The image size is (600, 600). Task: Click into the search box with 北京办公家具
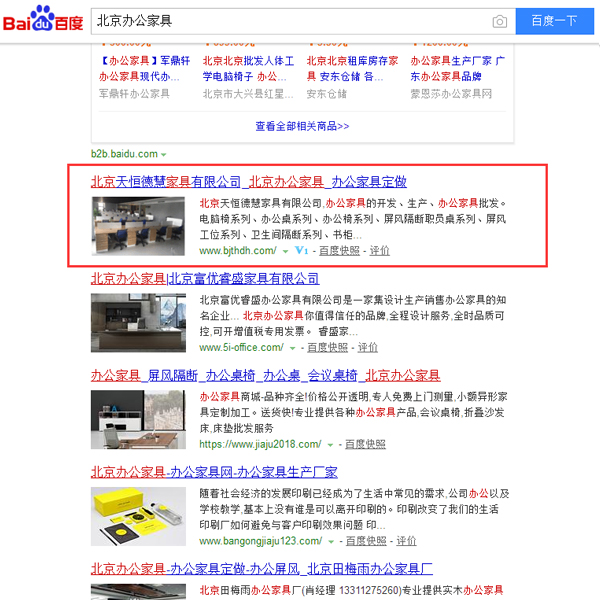coord(290,21)
